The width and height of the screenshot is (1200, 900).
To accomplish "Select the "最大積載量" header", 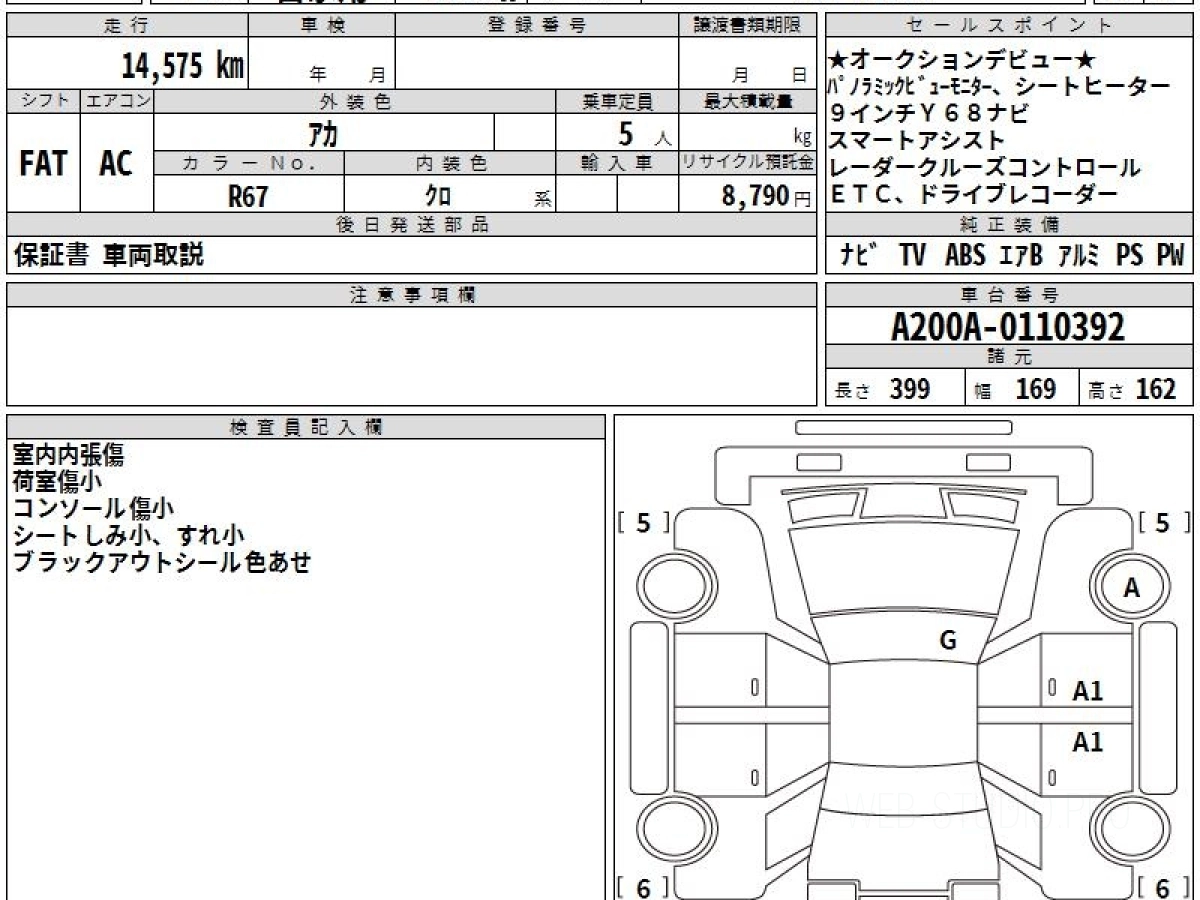I will pyautogui.click(x=747, y=101).
